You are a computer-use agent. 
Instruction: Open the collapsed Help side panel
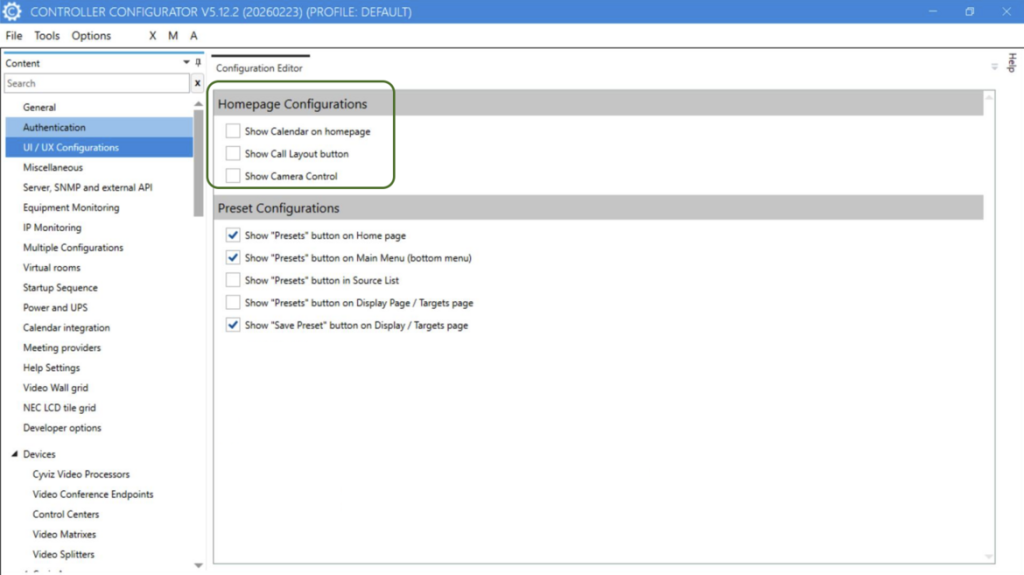(1010, 62)
